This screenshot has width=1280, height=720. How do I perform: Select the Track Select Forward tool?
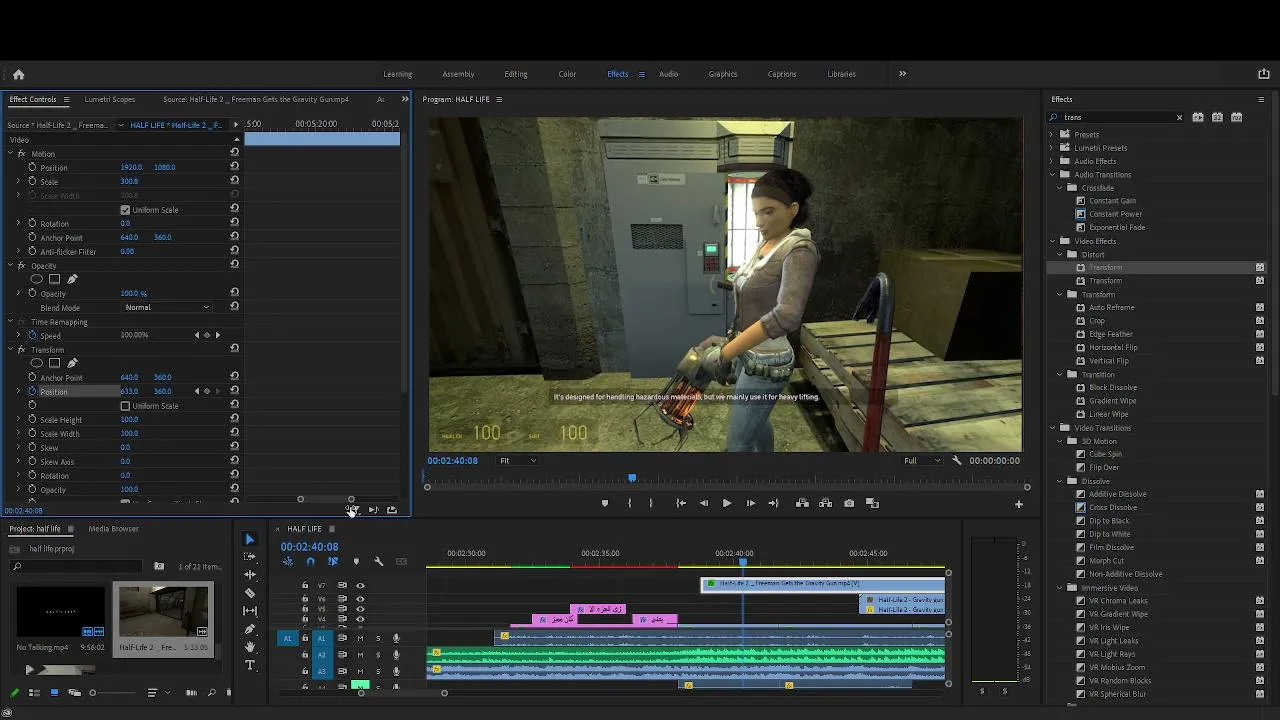click(250, 557)
